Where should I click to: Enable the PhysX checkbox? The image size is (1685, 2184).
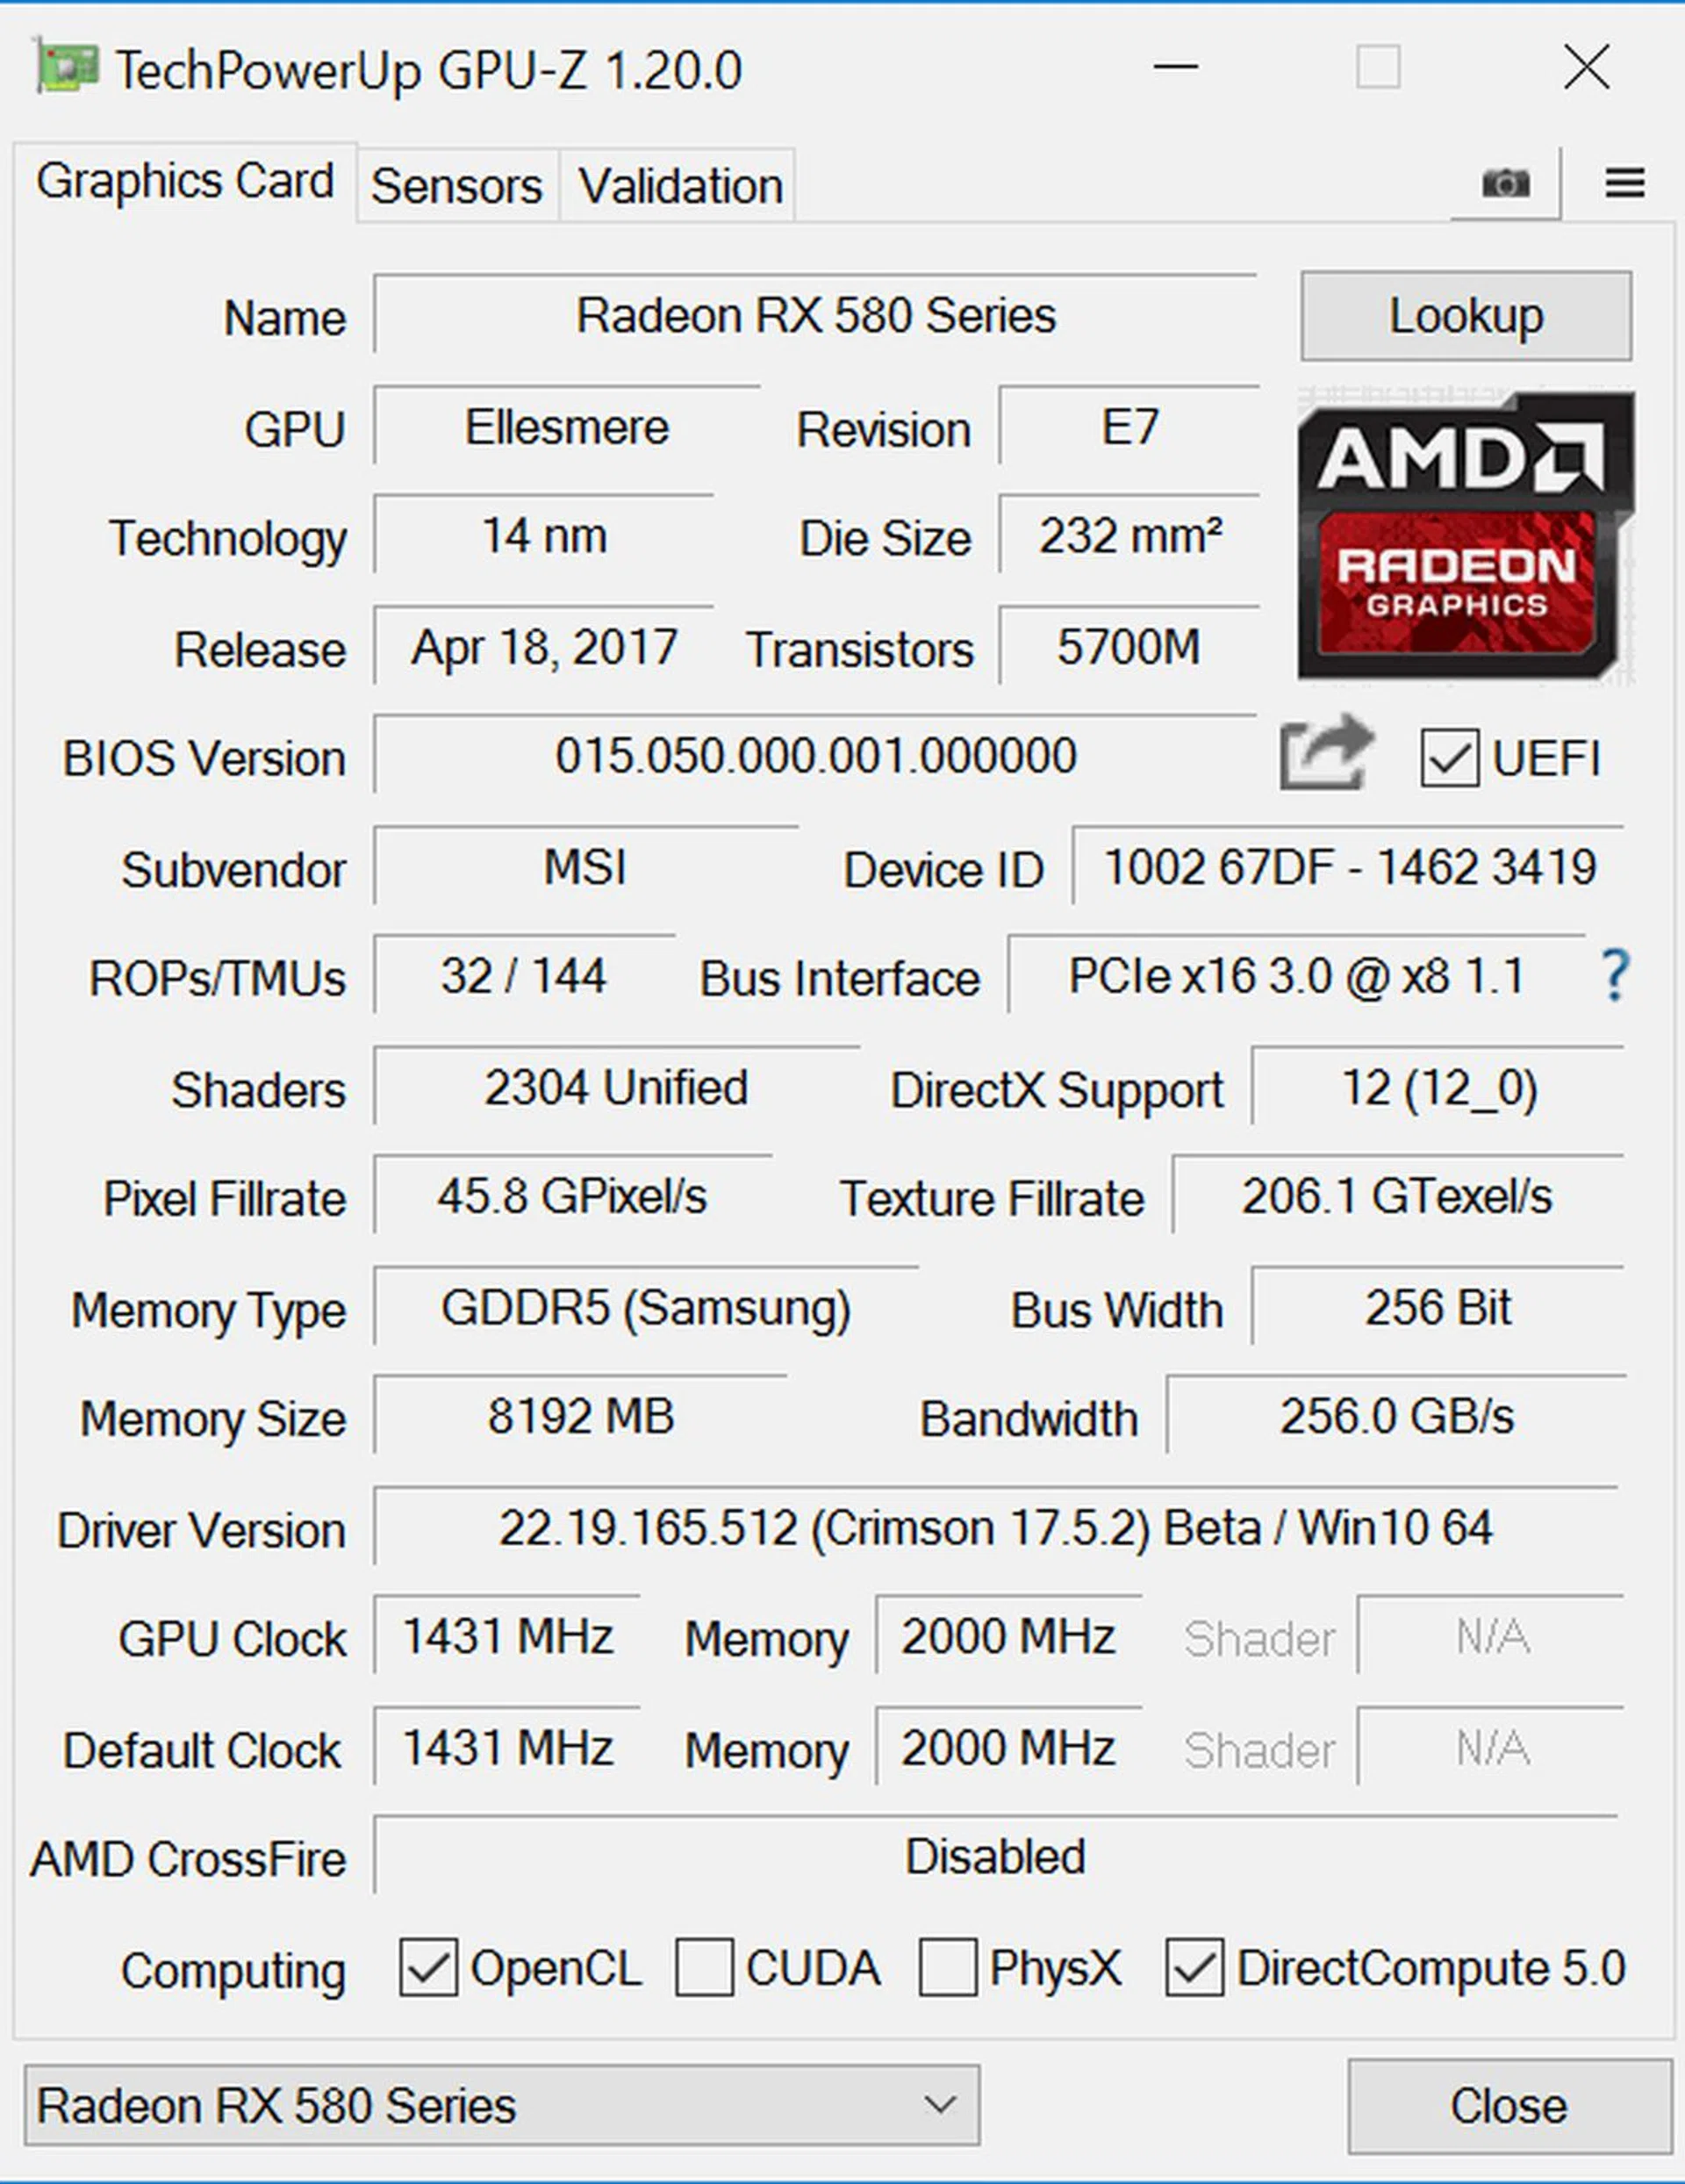[x=947, y=1968]
